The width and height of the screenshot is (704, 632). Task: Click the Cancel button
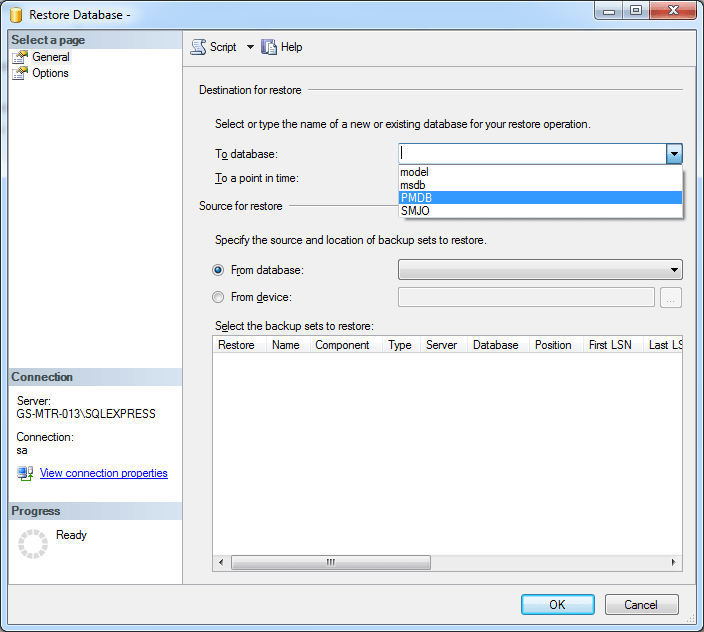[x=641, y=605]
